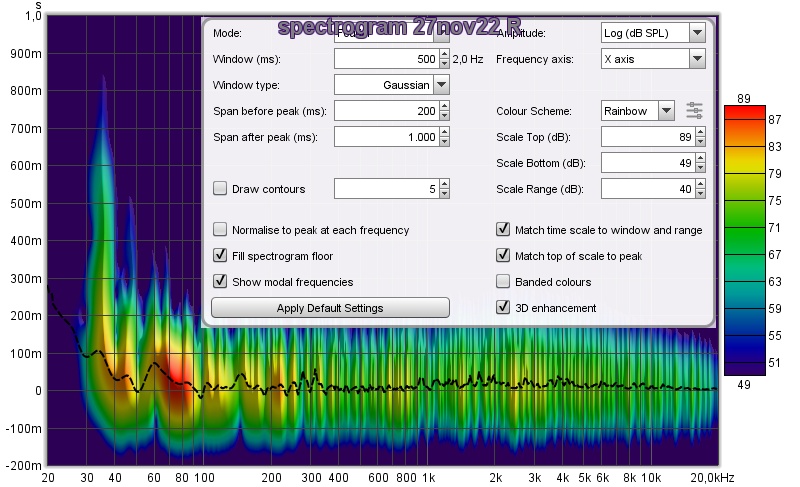
Task: Increase Scale Bottom (dB) with up arrow
Action: coord(701,159)
